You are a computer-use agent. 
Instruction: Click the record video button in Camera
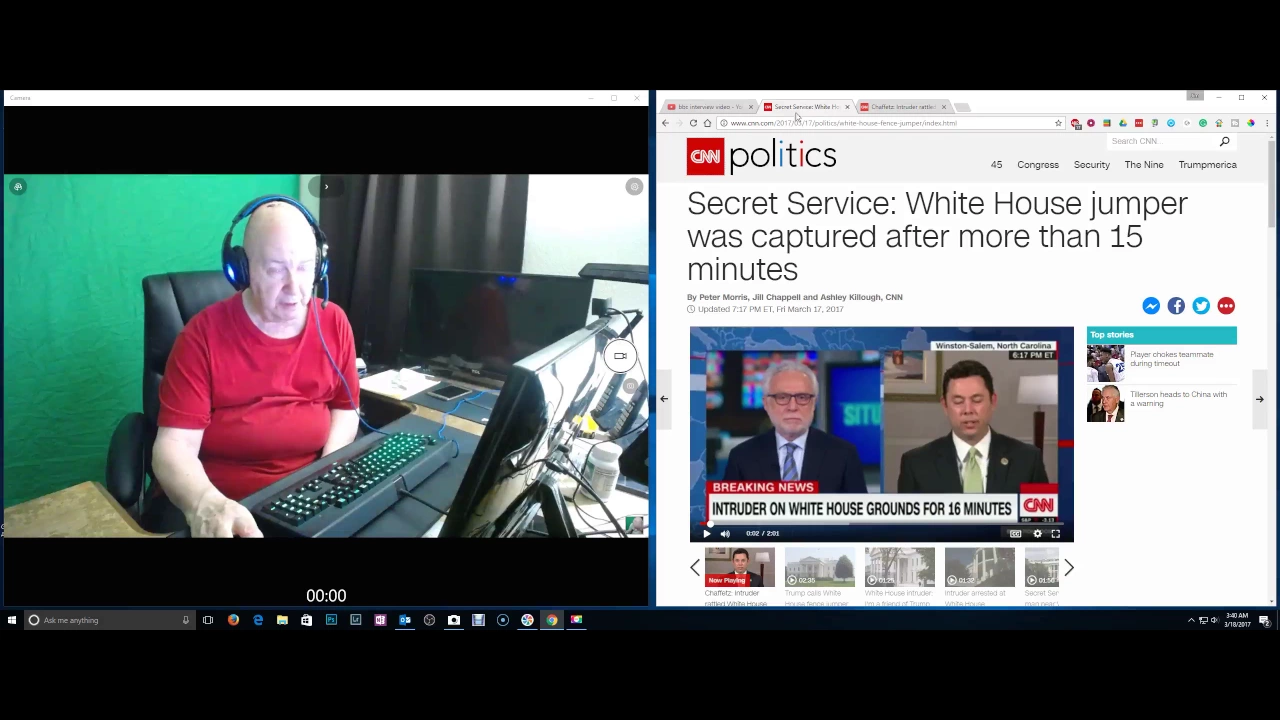[620, 356]
